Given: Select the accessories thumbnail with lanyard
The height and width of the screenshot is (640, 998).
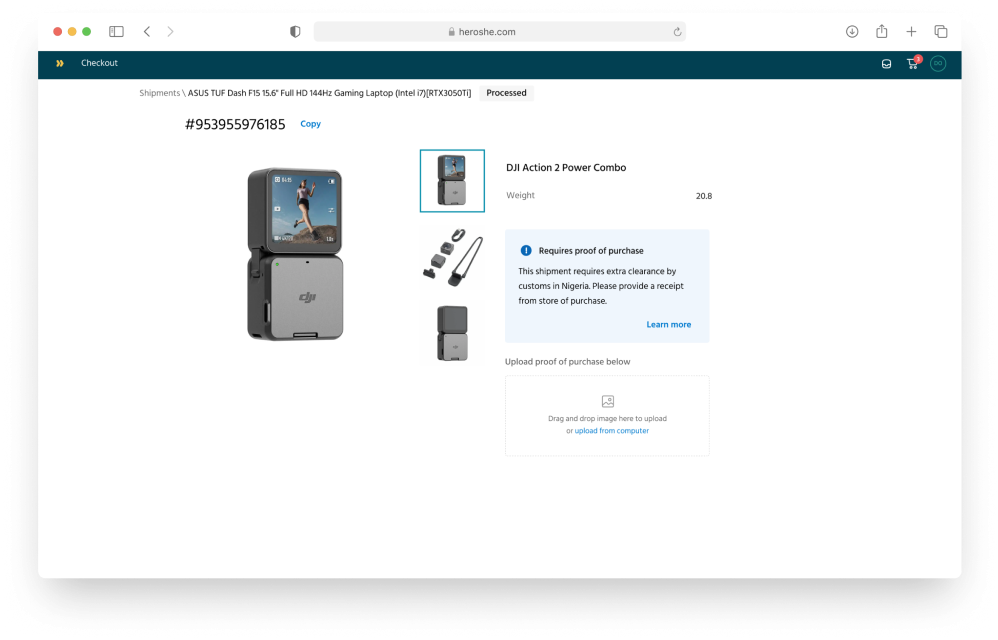Looking at the screenshot, I should tap(452, 257).
